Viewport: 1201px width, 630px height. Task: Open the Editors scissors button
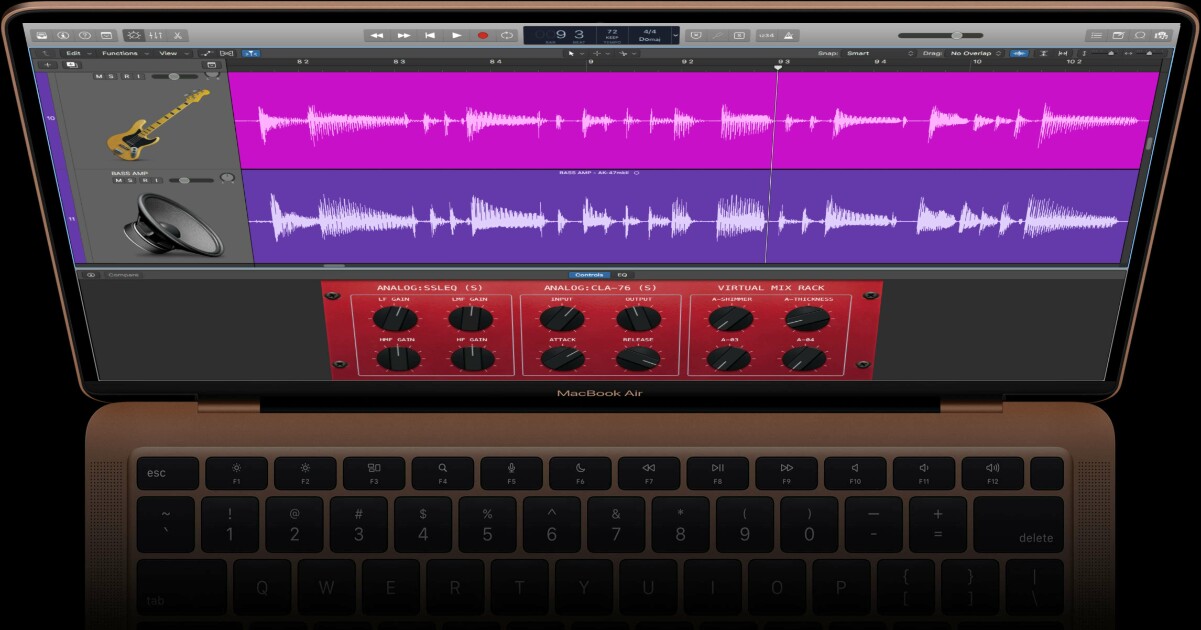pos(178,35)
